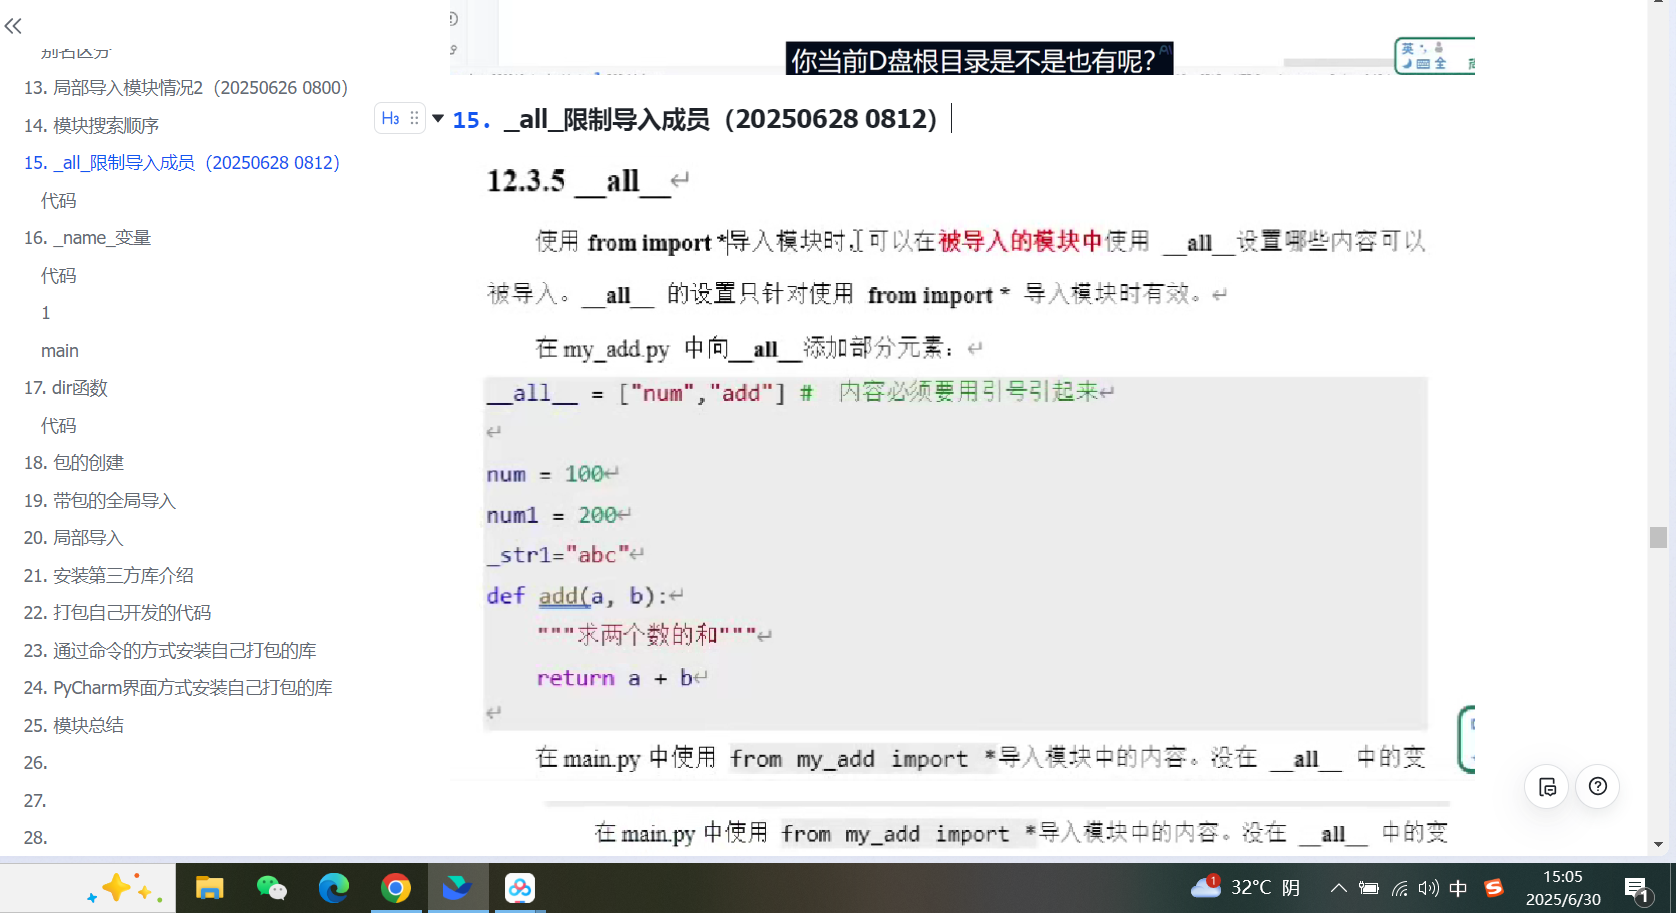Expand hidden tray icons with the chevron

tap(1339, 888)
